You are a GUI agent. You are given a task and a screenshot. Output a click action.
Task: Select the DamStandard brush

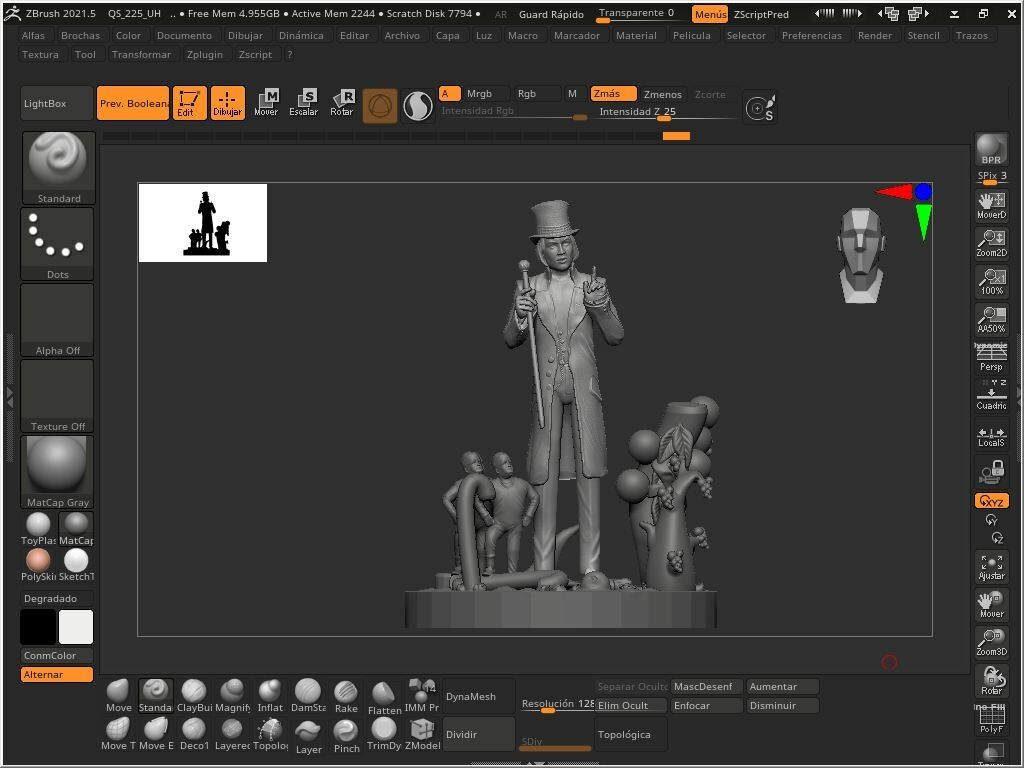pyautogui.click(x=308, y=696)
